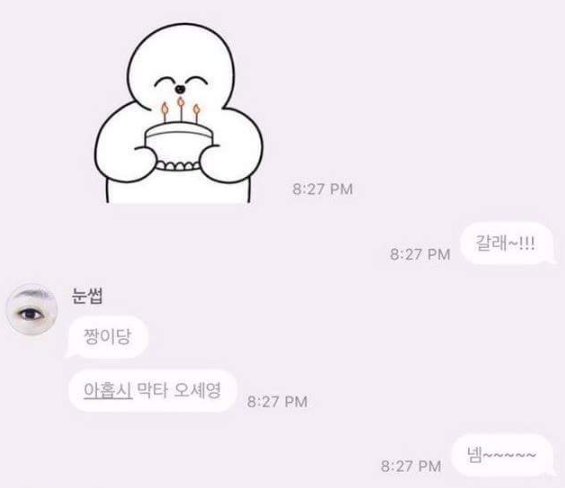Tap the cake held by the sticker character
The image size is (565, 488).
(178, 146)
